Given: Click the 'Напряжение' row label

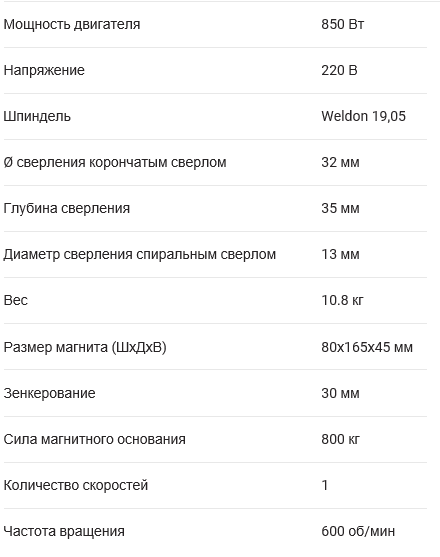Looking at the screenshot, I should pos(44,70).
